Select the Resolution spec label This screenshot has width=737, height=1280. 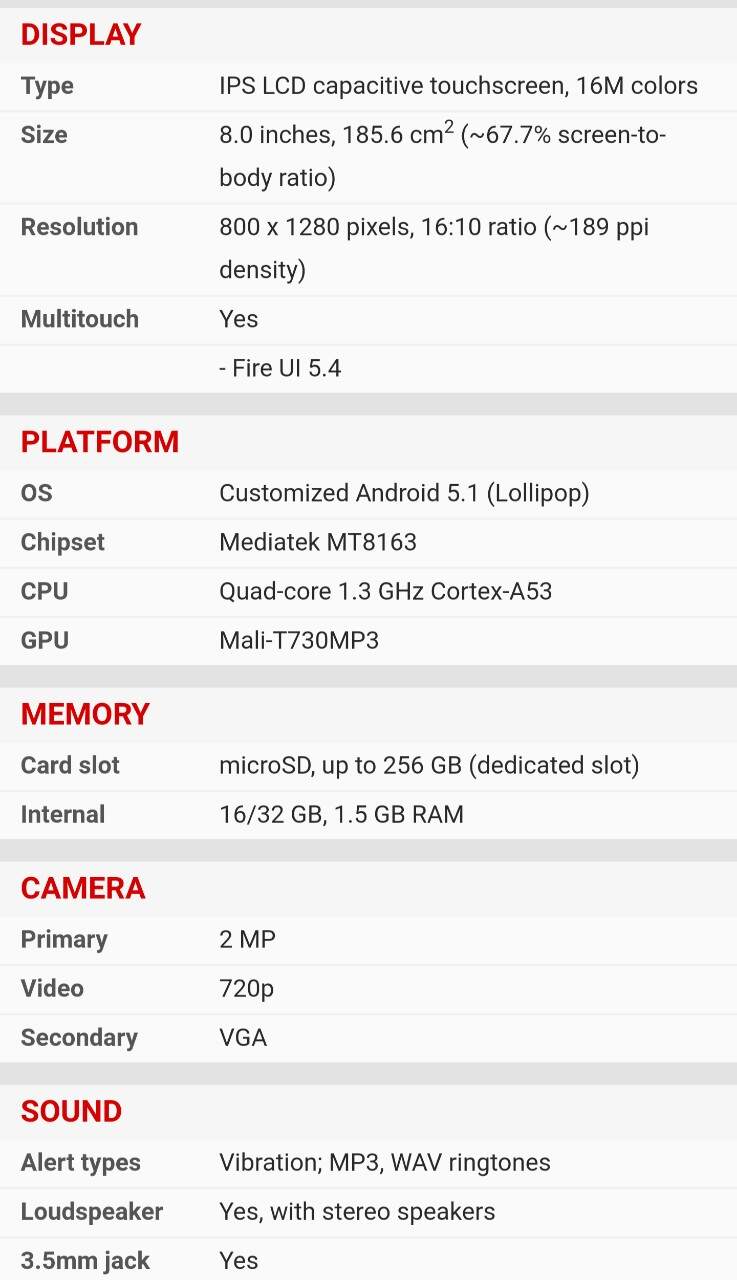(79, 227)
